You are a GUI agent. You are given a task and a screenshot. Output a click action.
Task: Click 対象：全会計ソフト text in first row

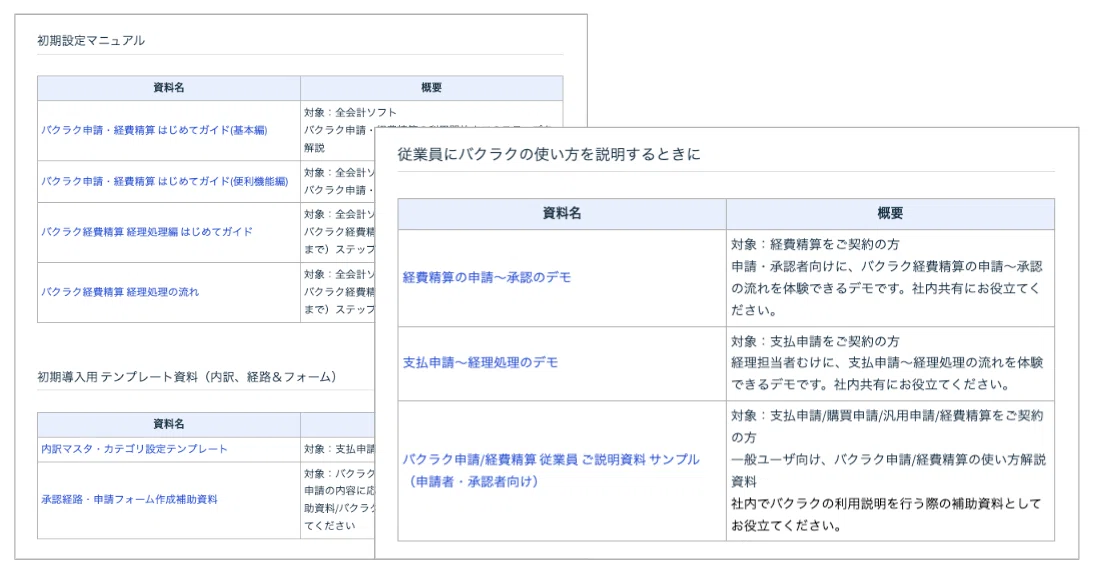(x=350, y=112)
